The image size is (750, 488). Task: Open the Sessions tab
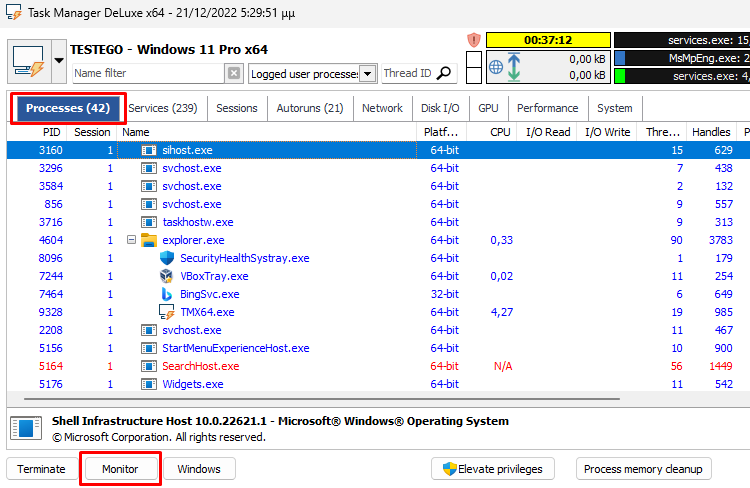pos(237,108)
